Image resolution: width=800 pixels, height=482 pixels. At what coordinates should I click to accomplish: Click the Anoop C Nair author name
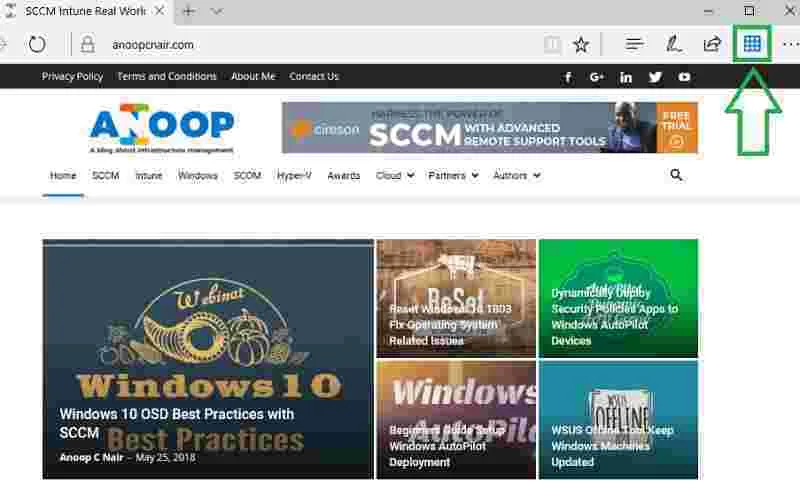click(91, 458)
